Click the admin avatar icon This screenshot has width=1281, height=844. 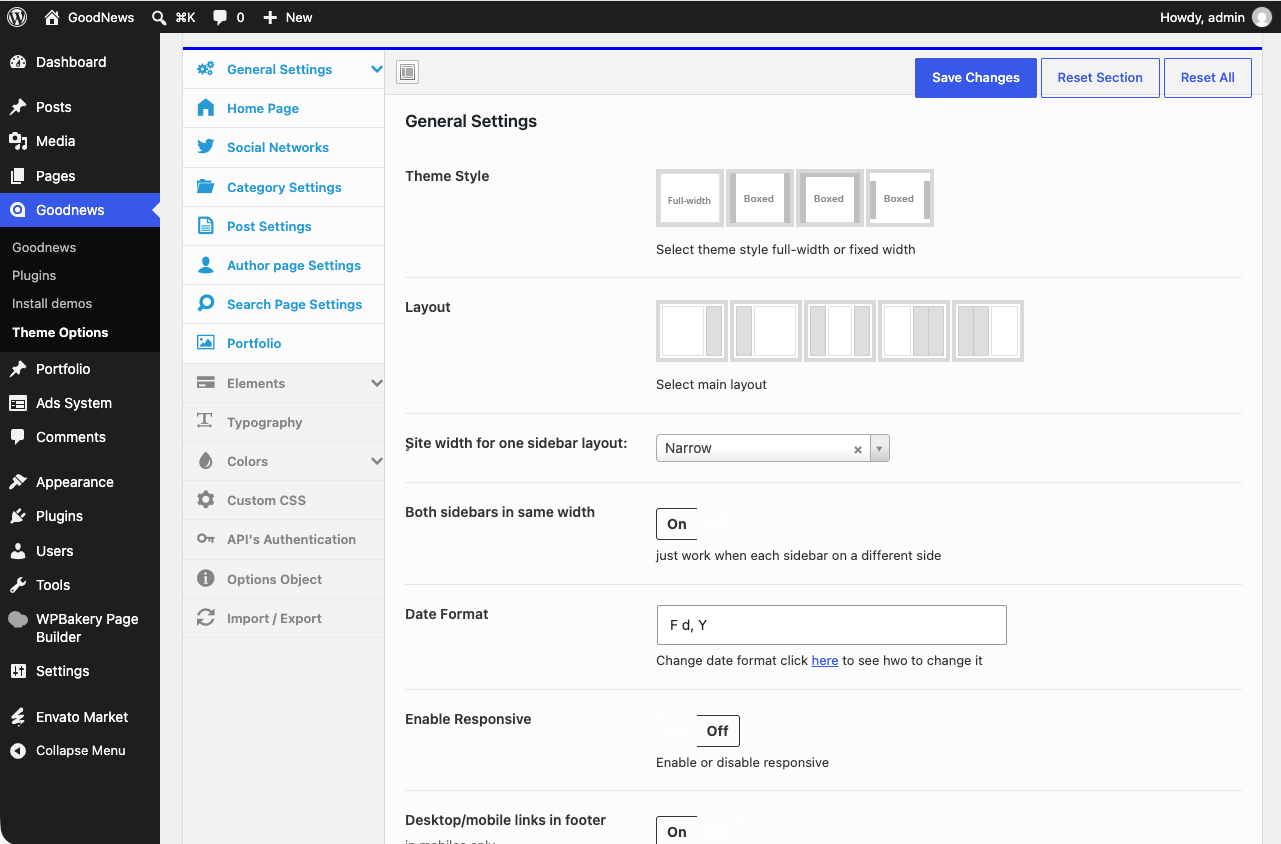[1262, 17]
